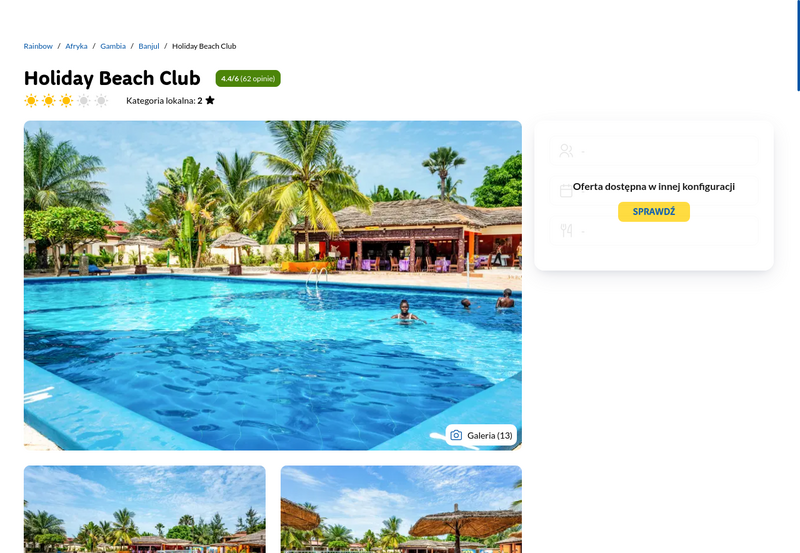
Task: Open the lower left resort thumbnail
Action: click(145, 509)
